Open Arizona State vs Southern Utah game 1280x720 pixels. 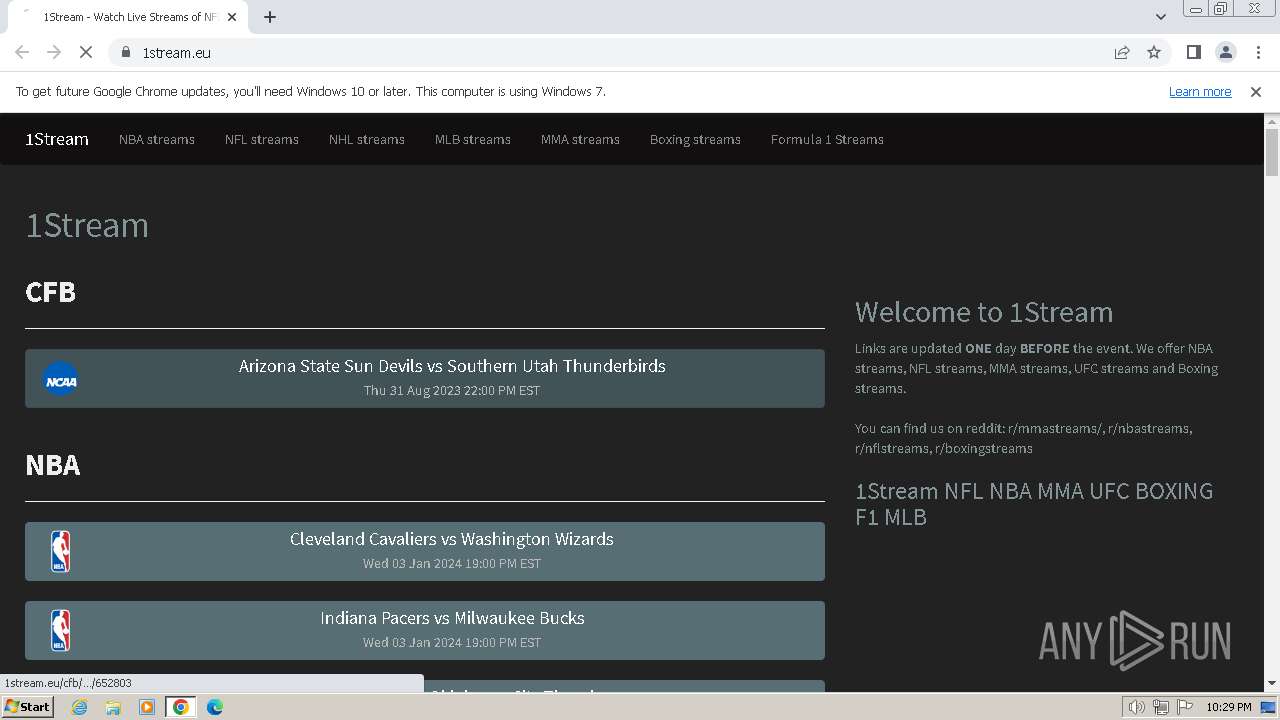425,378
